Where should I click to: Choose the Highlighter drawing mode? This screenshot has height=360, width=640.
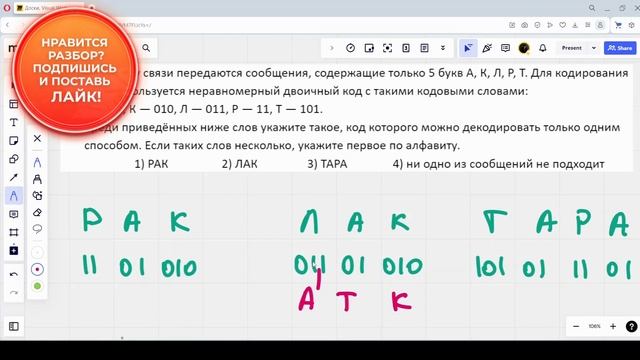[37, 179]
